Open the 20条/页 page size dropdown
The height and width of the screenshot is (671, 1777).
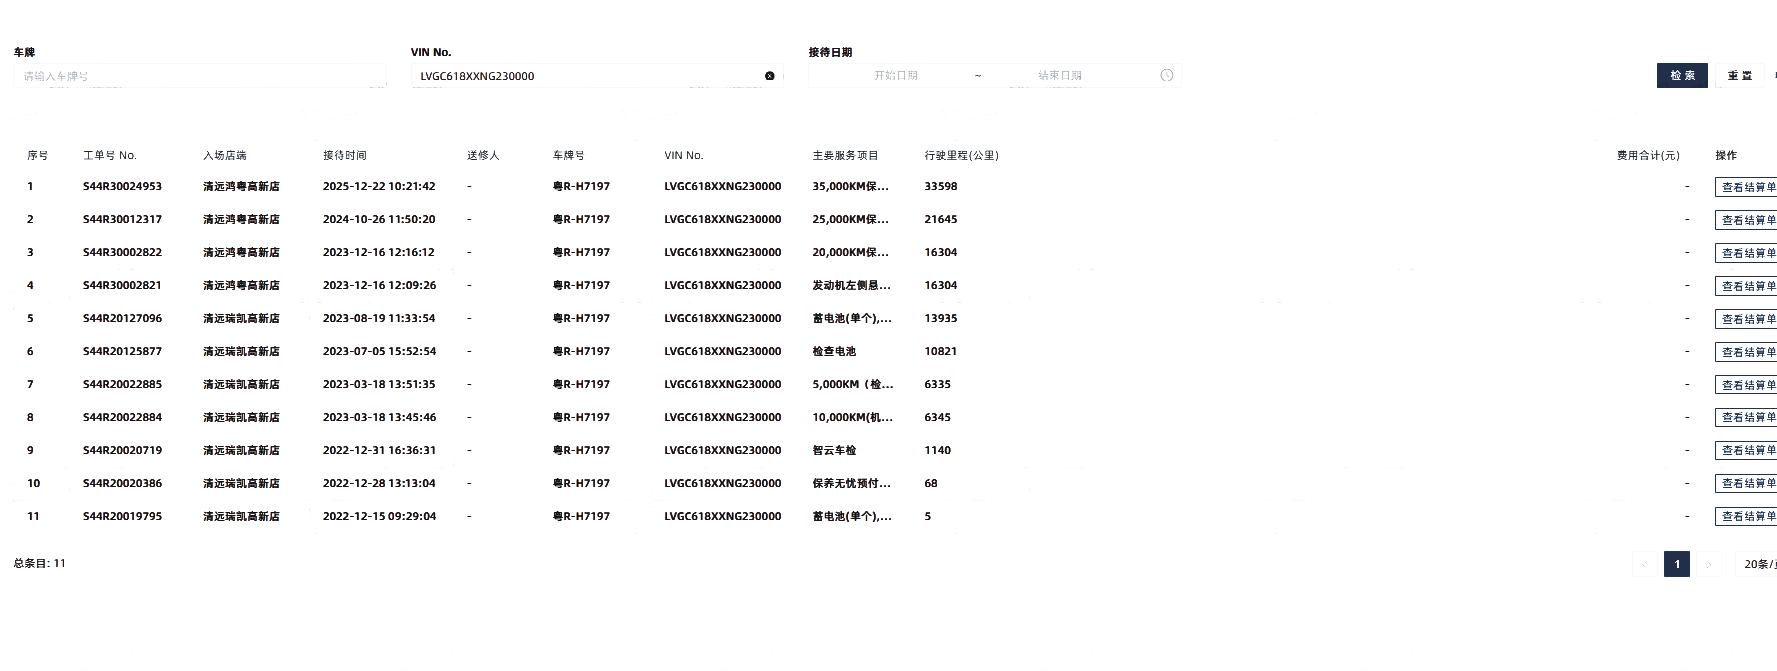tap(1759, 565)
